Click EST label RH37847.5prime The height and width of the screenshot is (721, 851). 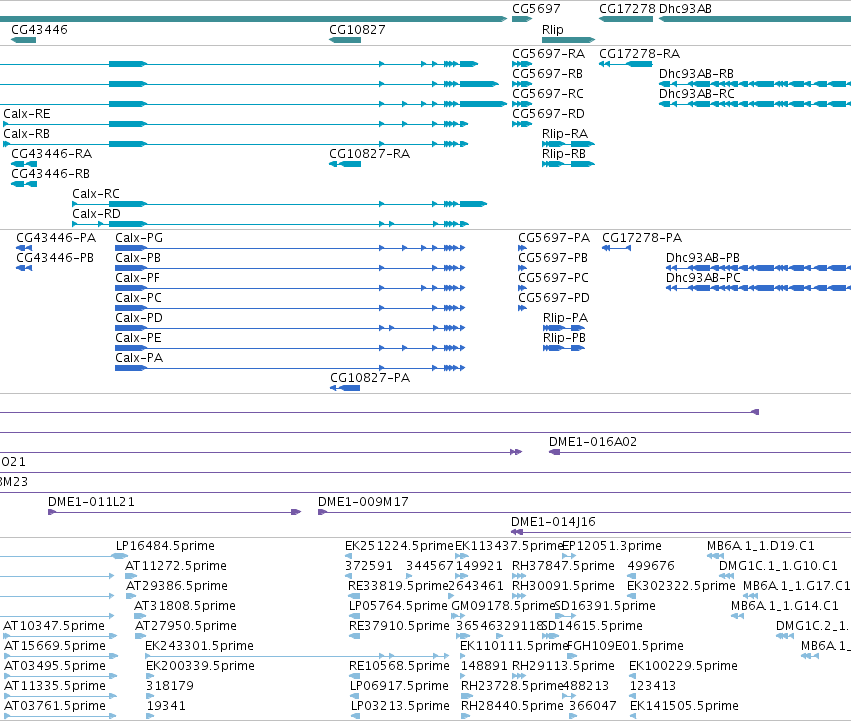563,567
